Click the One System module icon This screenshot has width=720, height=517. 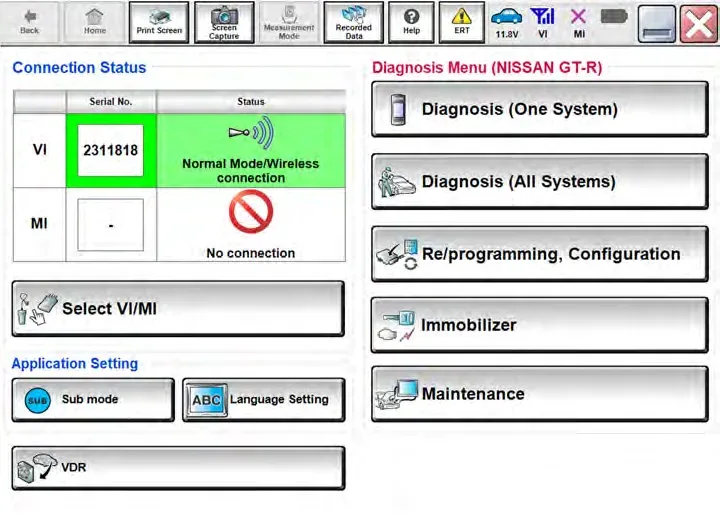point(398,109)
